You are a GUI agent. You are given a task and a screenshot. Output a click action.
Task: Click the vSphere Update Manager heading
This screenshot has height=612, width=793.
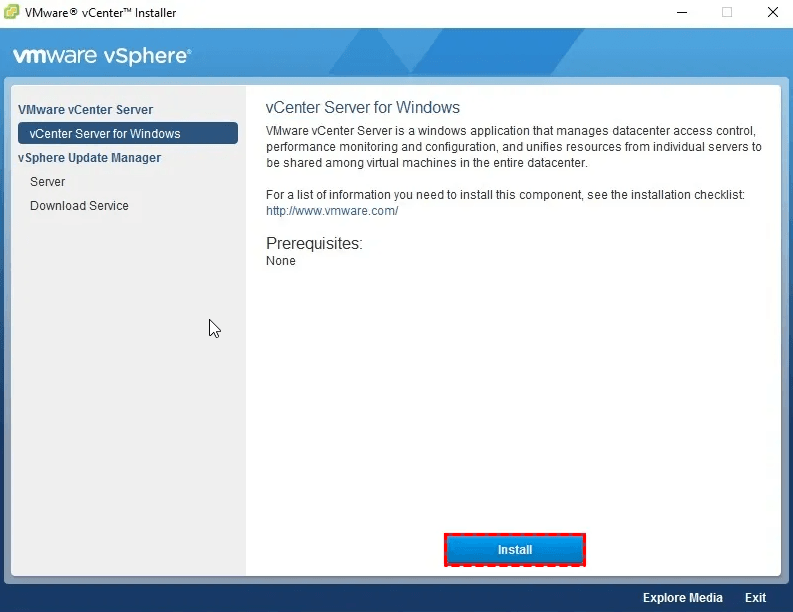90,158
